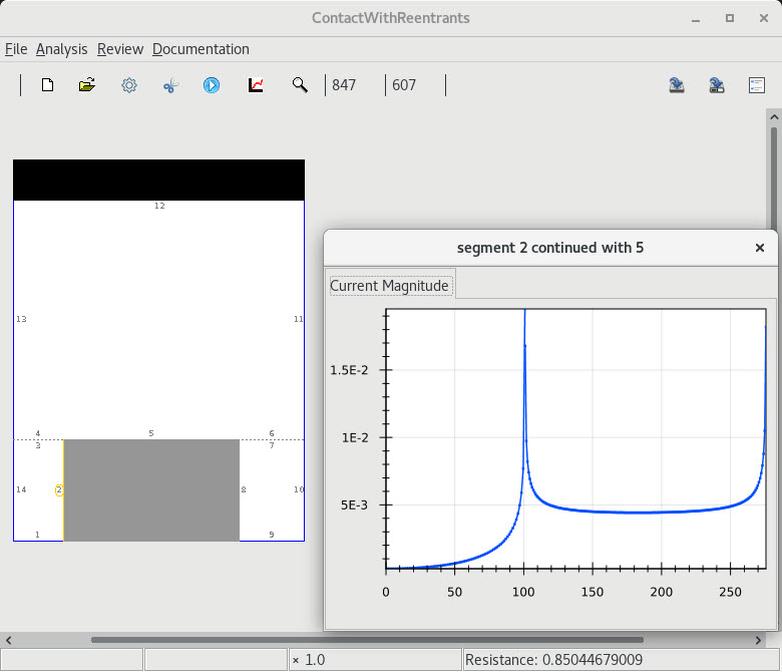Show the plot using the chart icon
The width and height of the screenshot is (782, 672).
tap(256, 85)
